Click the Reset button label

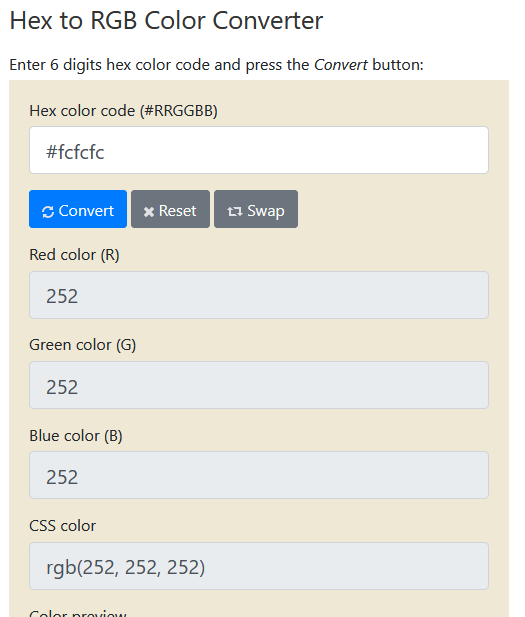(x=177, y=211)
